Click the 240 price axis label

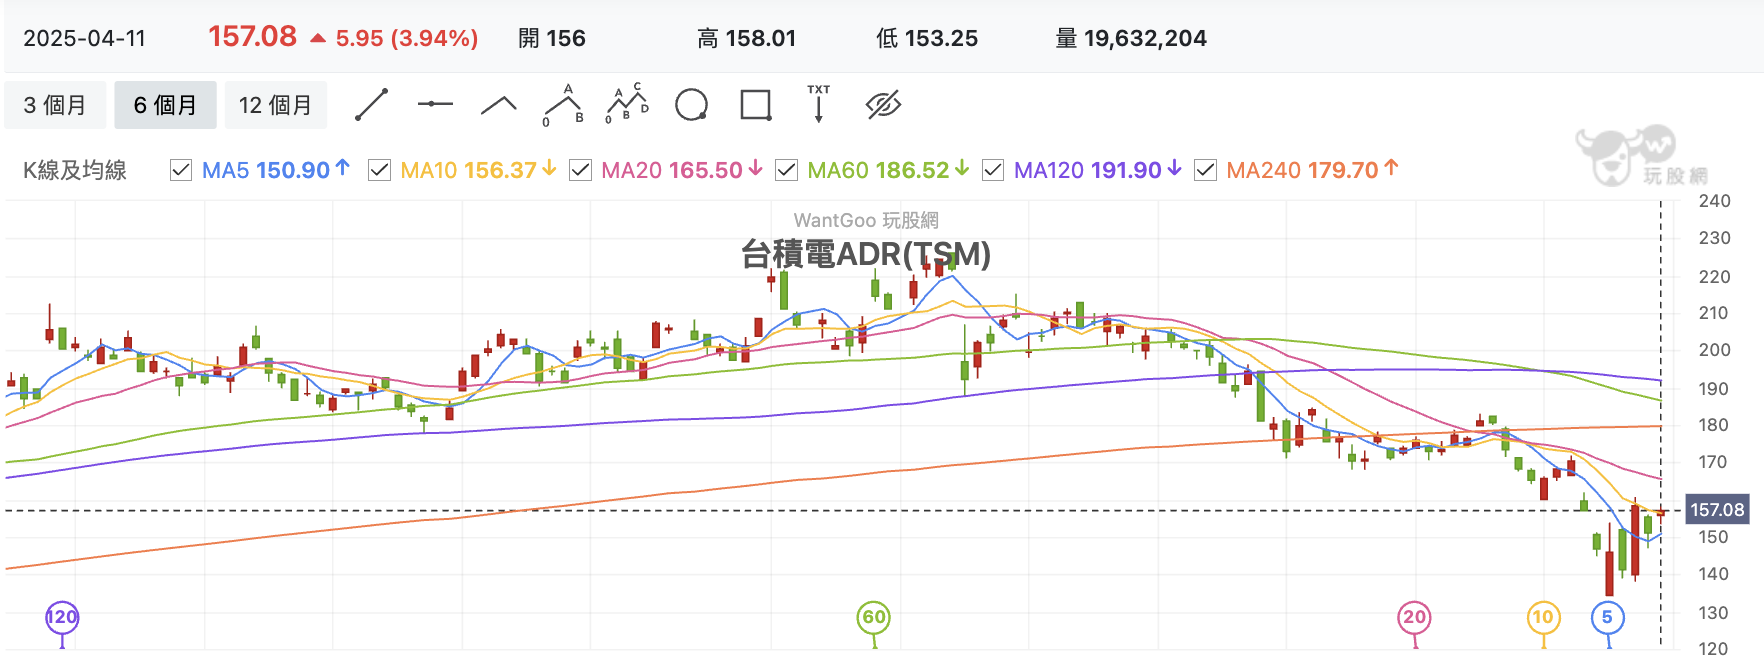click(1714, 201)
